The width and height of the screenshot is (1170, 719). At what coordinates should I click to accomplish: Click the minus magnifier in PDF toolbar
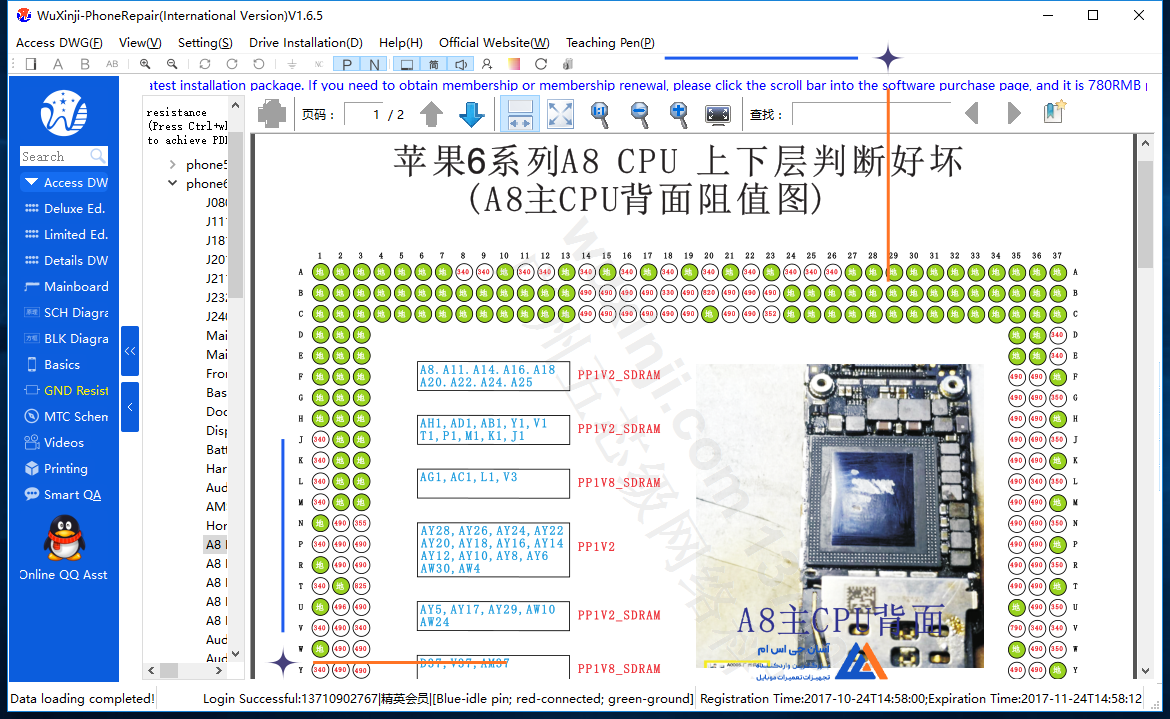(639, 114)
